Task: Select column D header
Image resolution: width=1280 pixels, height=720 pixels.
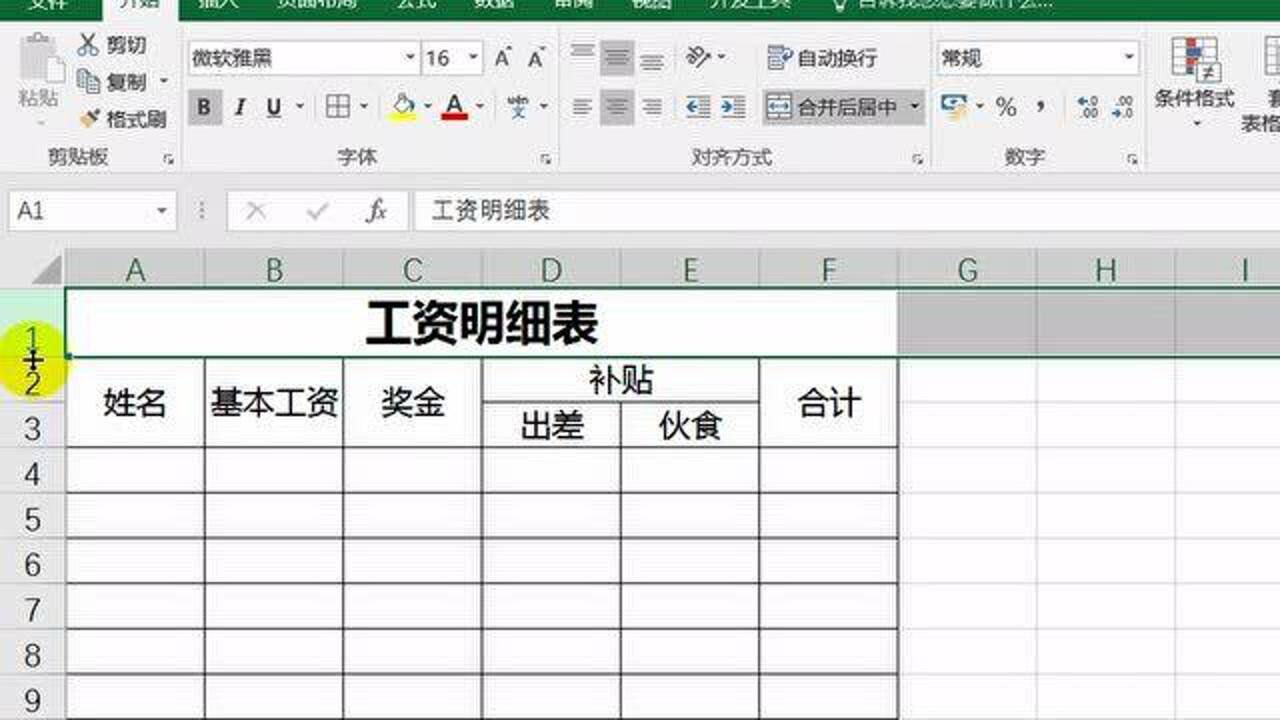Action: coord(551,270)
